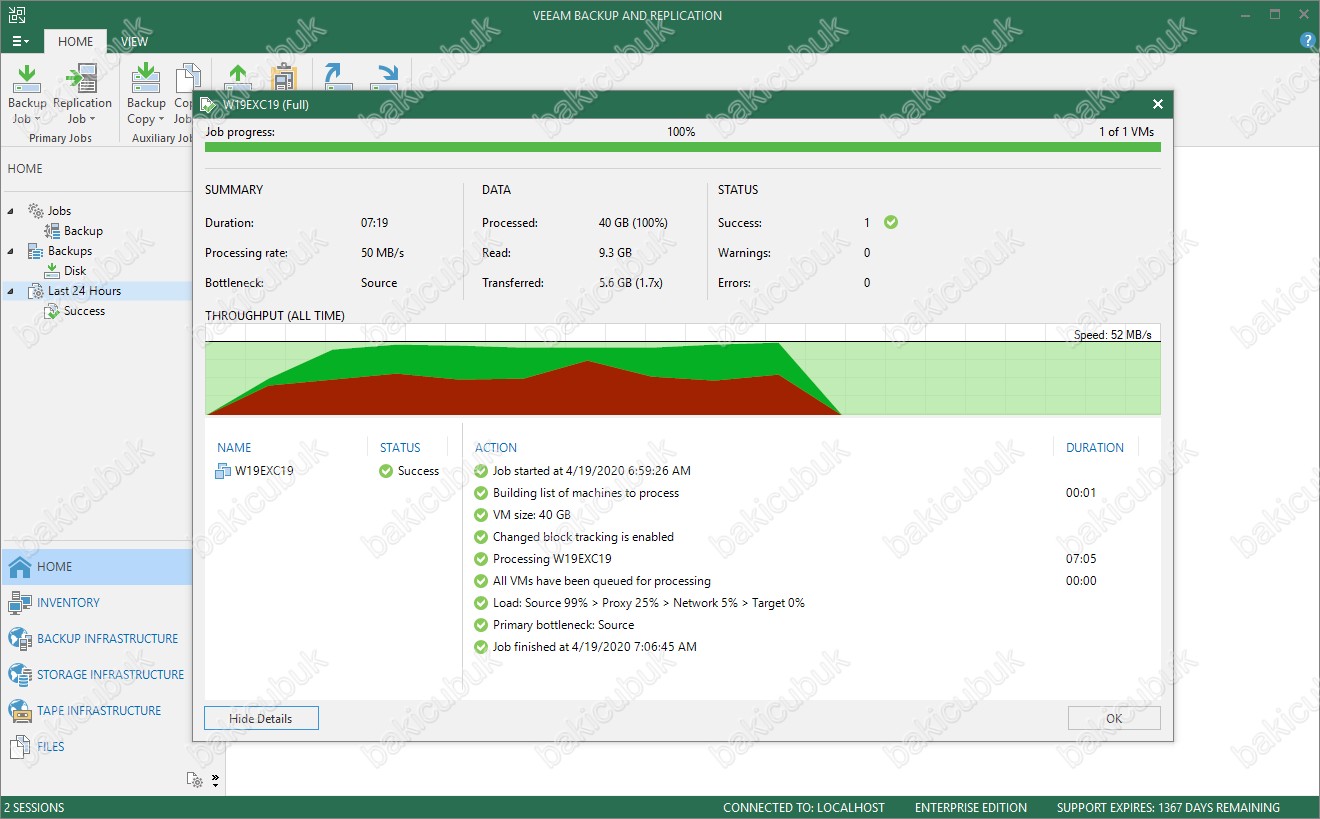Select Success item under Last 24 Hours
Screen dimensions: 1320x819
(x=84, y=311)
